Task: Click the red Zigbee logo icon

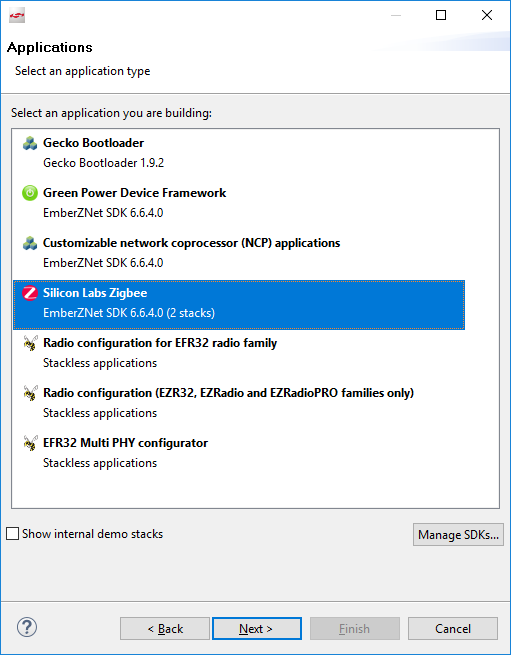Action: tap(30, 293)
